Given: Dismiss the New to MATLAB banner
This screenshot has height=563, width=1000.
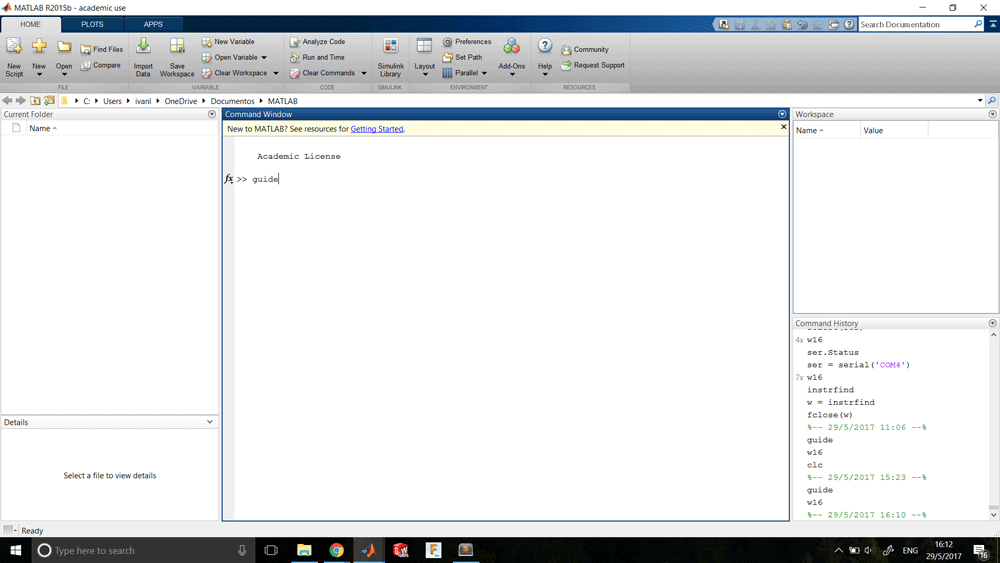Looking at the screenshot, I should point(784,127).
